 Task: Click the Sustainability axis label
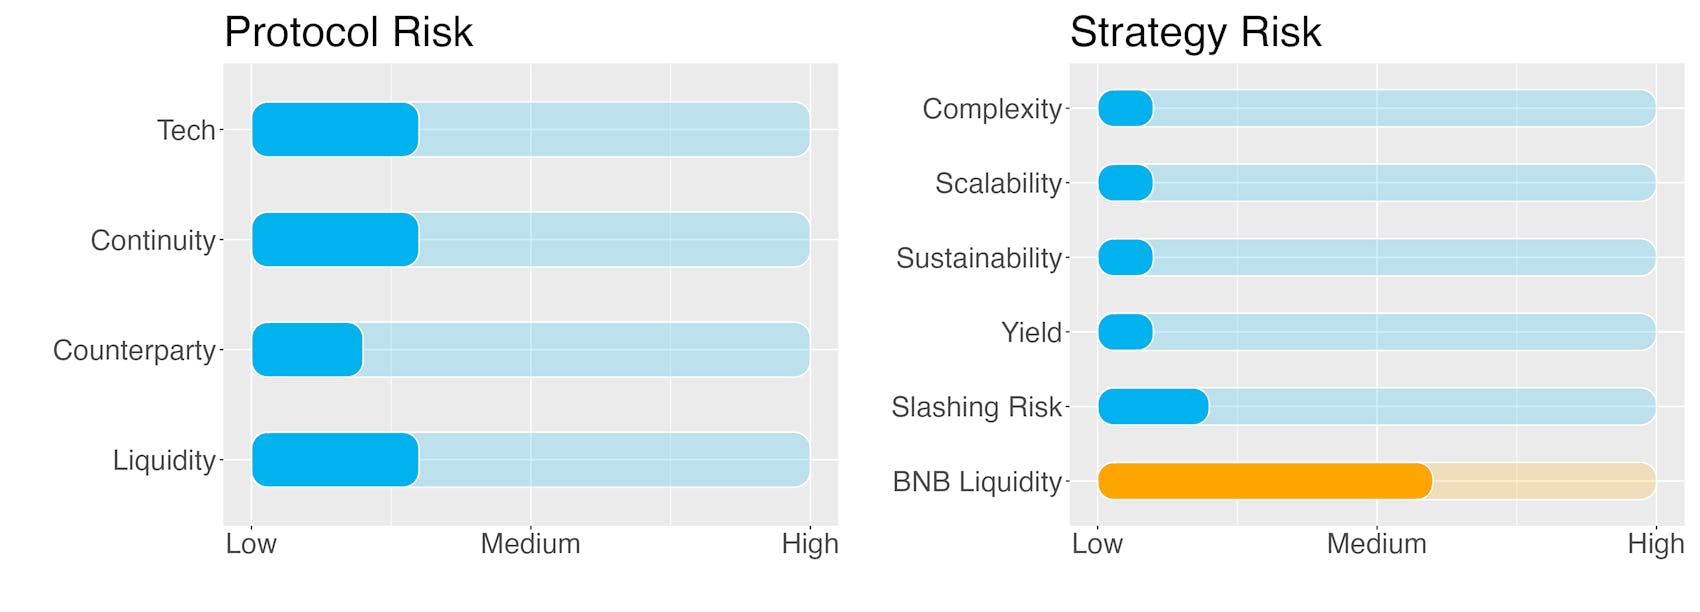tap(979, 258)
